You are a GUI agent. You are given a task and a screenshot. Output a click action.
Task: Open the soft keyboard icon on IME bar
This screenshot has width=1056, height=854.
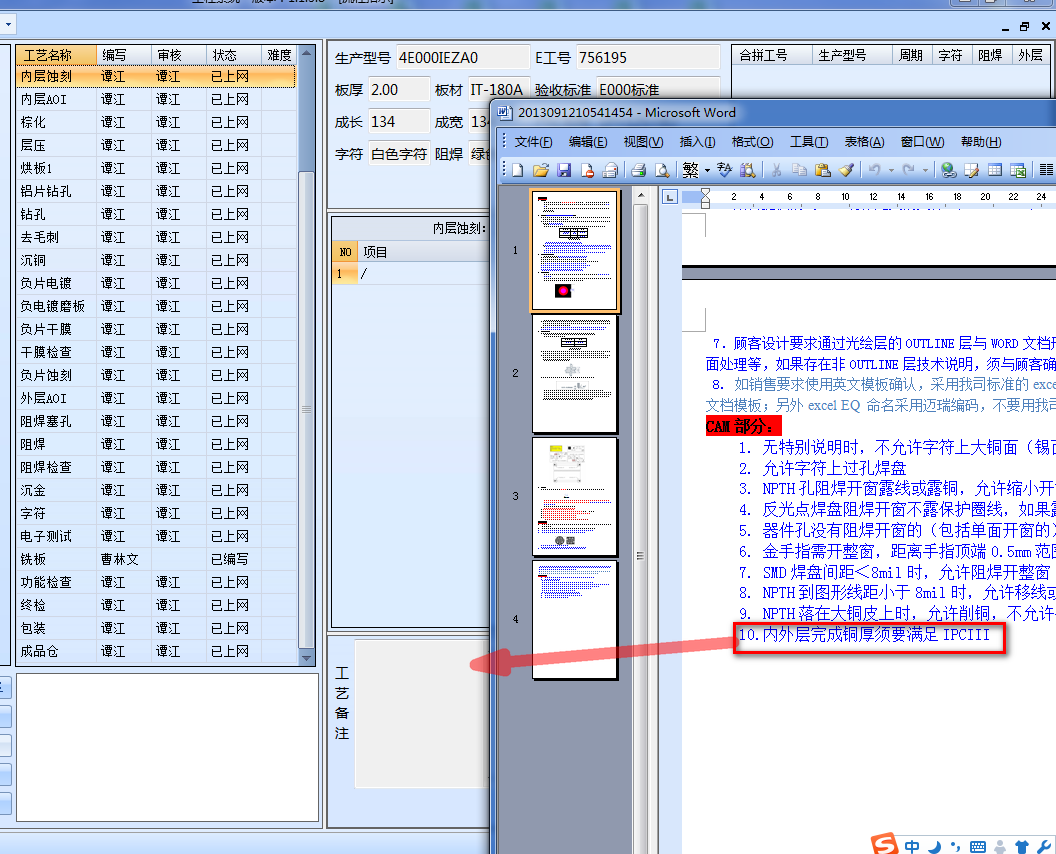978,847
